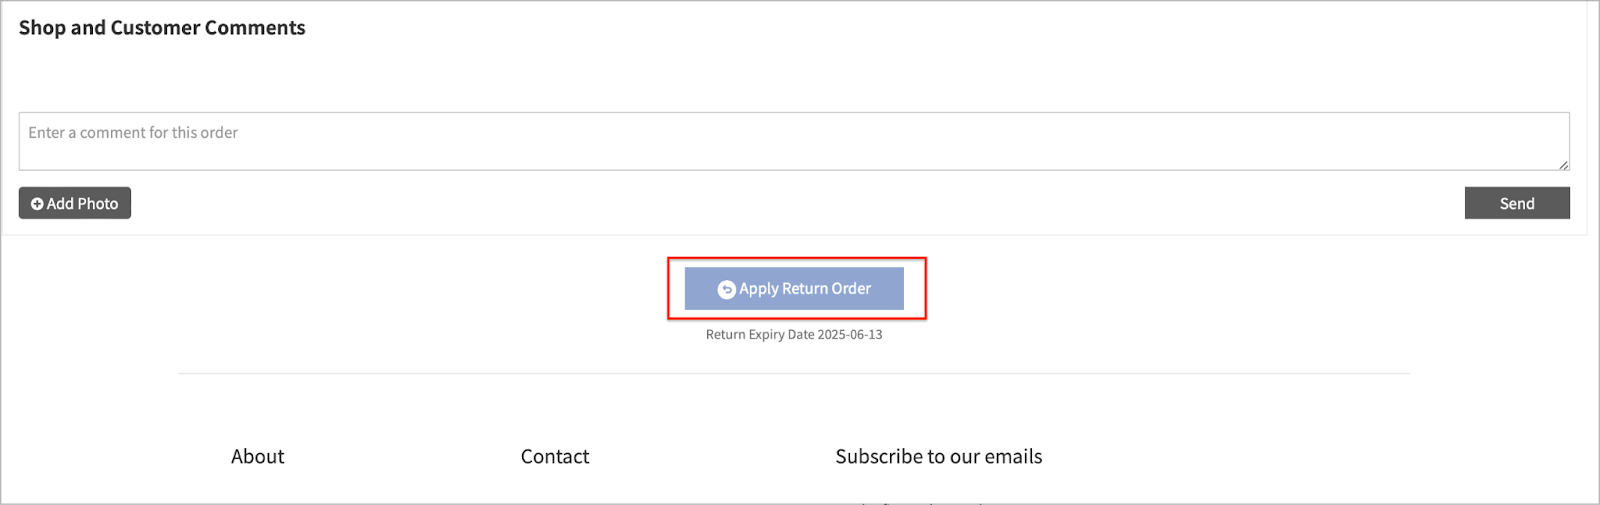Viewport: 1600px width, 505px height.
Task: Select the Subscribe to our emails heading
Action: pos(939,456)
